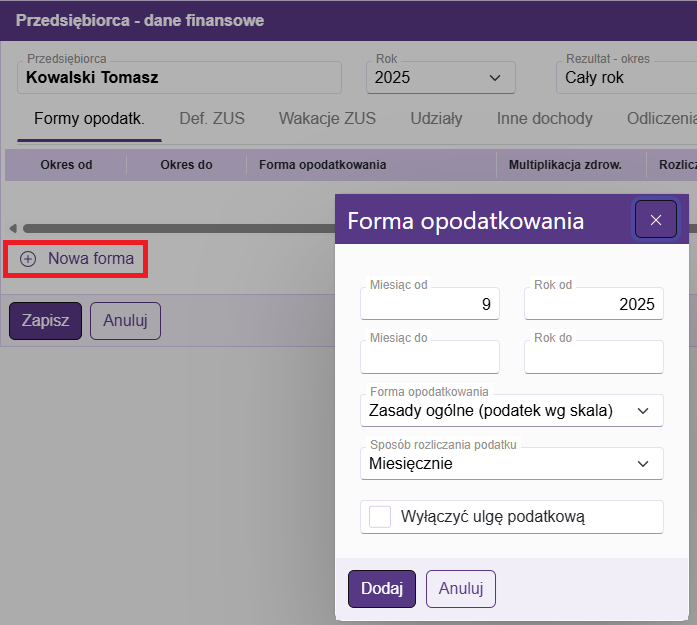Switch to the Odliczenia tab

click(661, 119)
